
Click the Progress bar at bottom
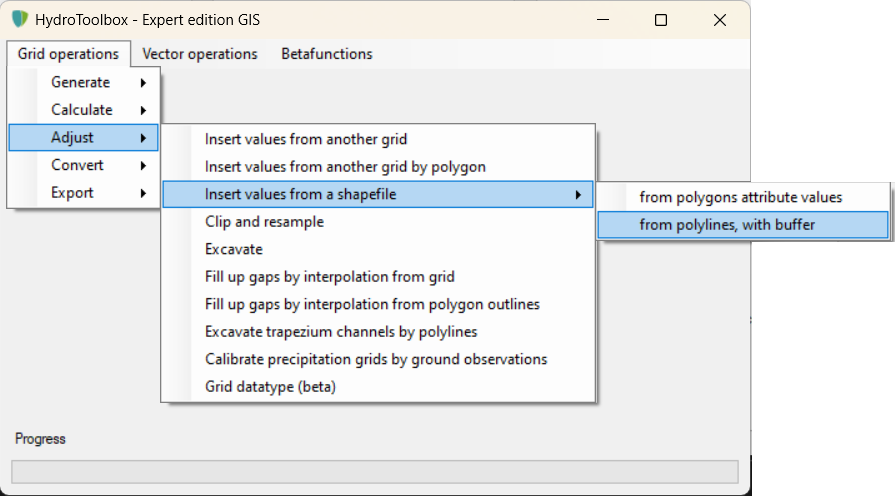374,472
